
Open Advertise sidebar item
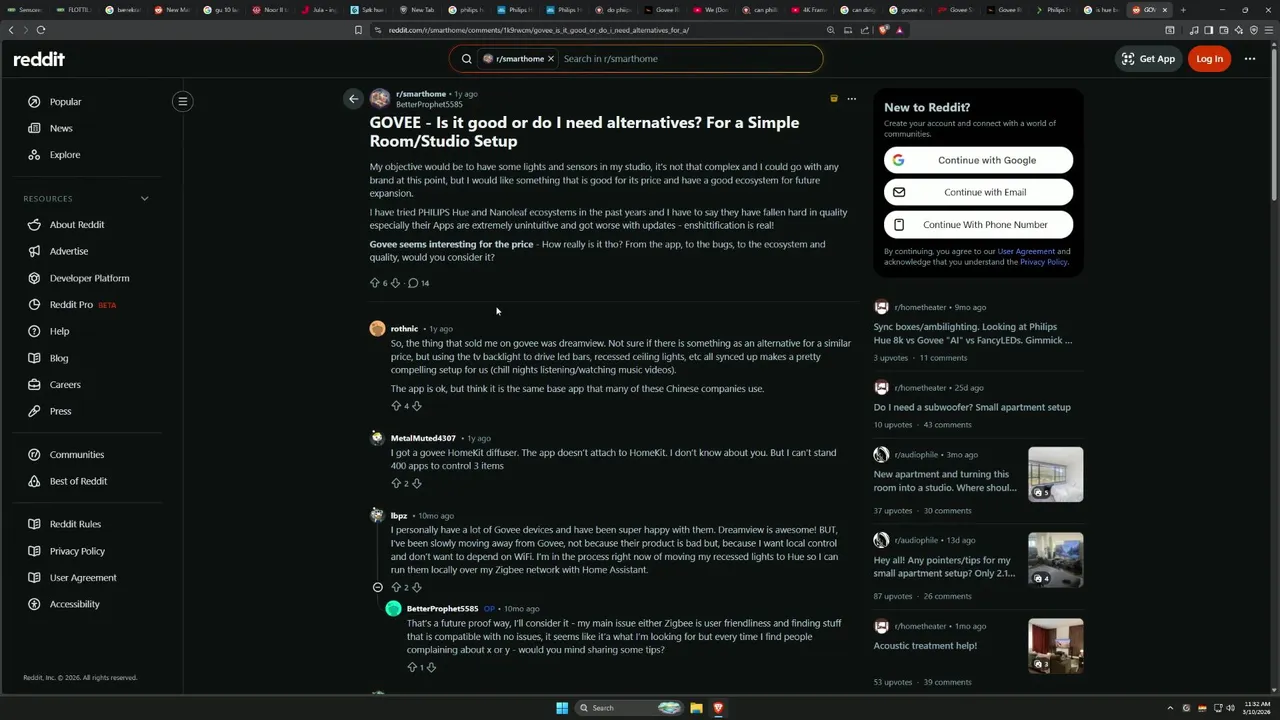tap(69, 251)
